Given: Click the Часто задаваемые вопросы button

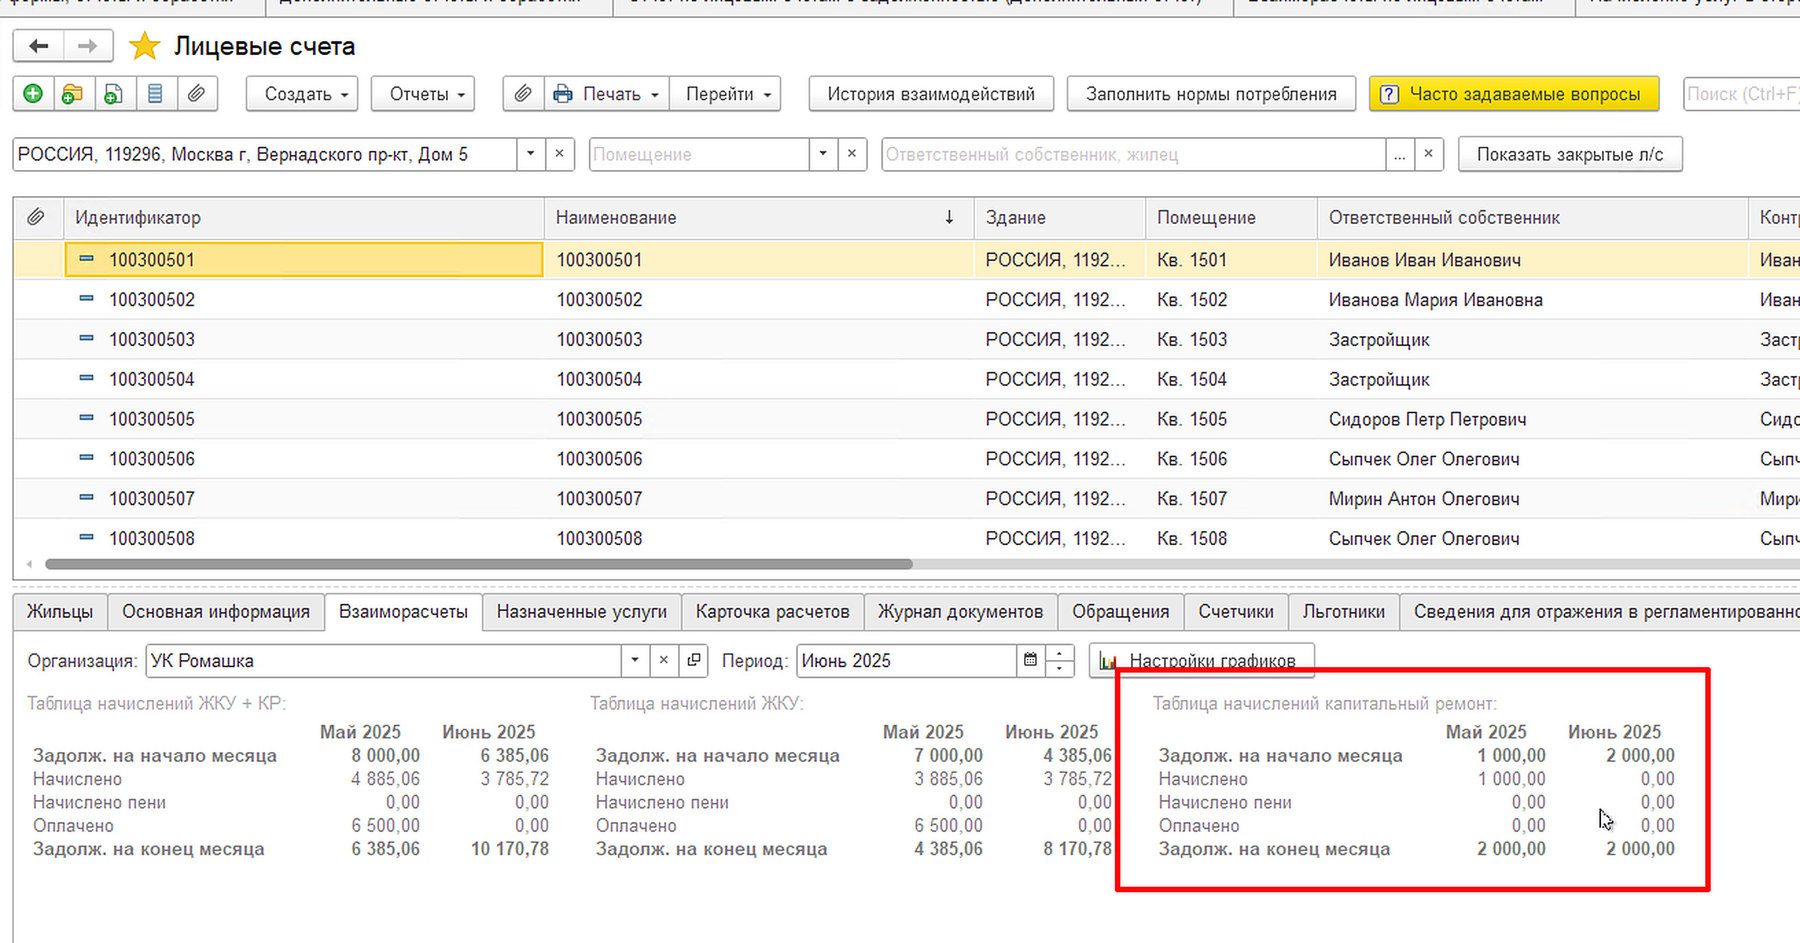Looking at the screenshot, I should 1514,94.
